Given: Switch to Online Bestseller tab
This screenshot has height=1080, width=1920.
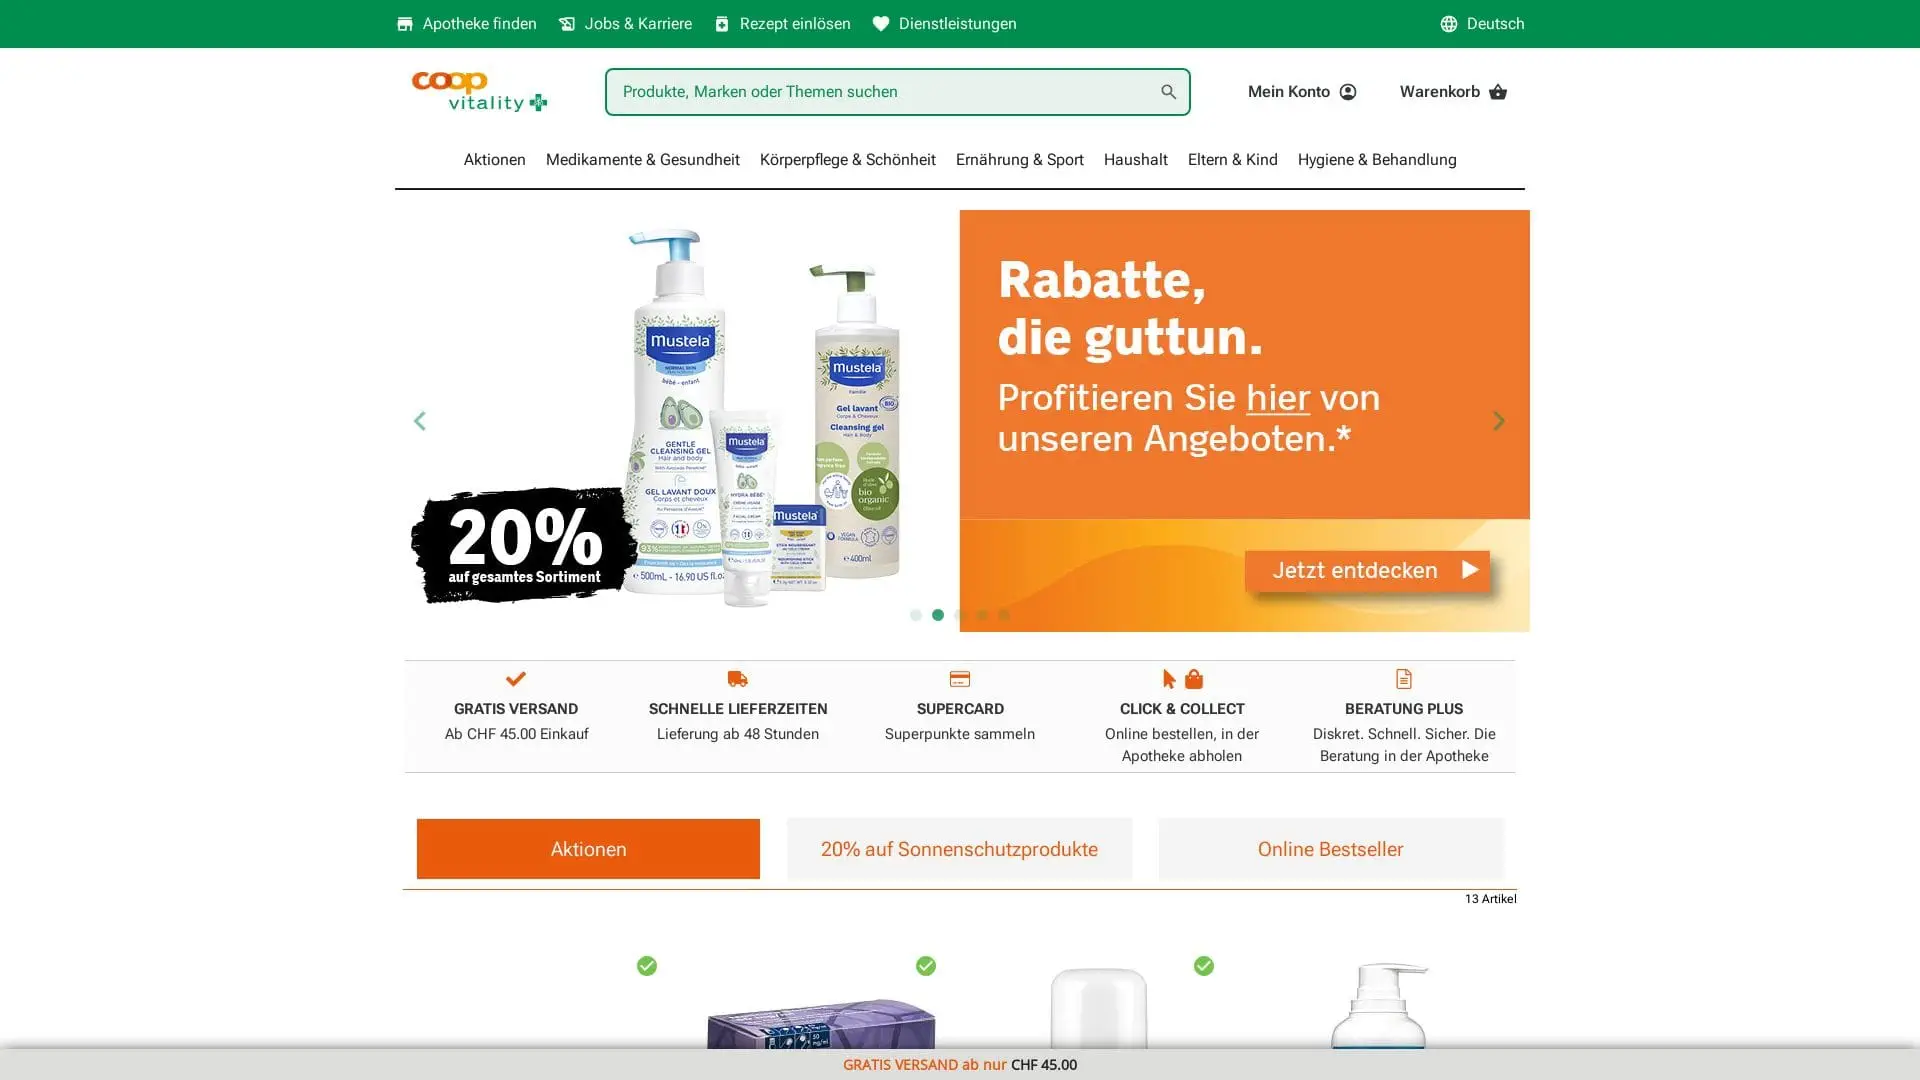Looking at the screenshot, I should coord(1330,849).
